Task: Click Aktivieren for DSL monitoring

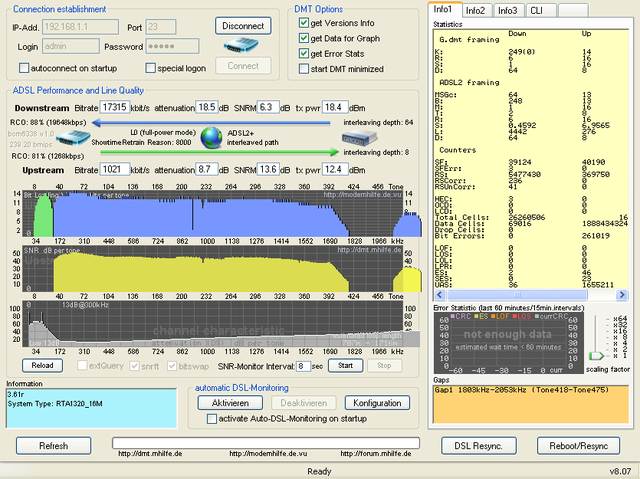Action: pyautogui.click(x=230, y=403)
